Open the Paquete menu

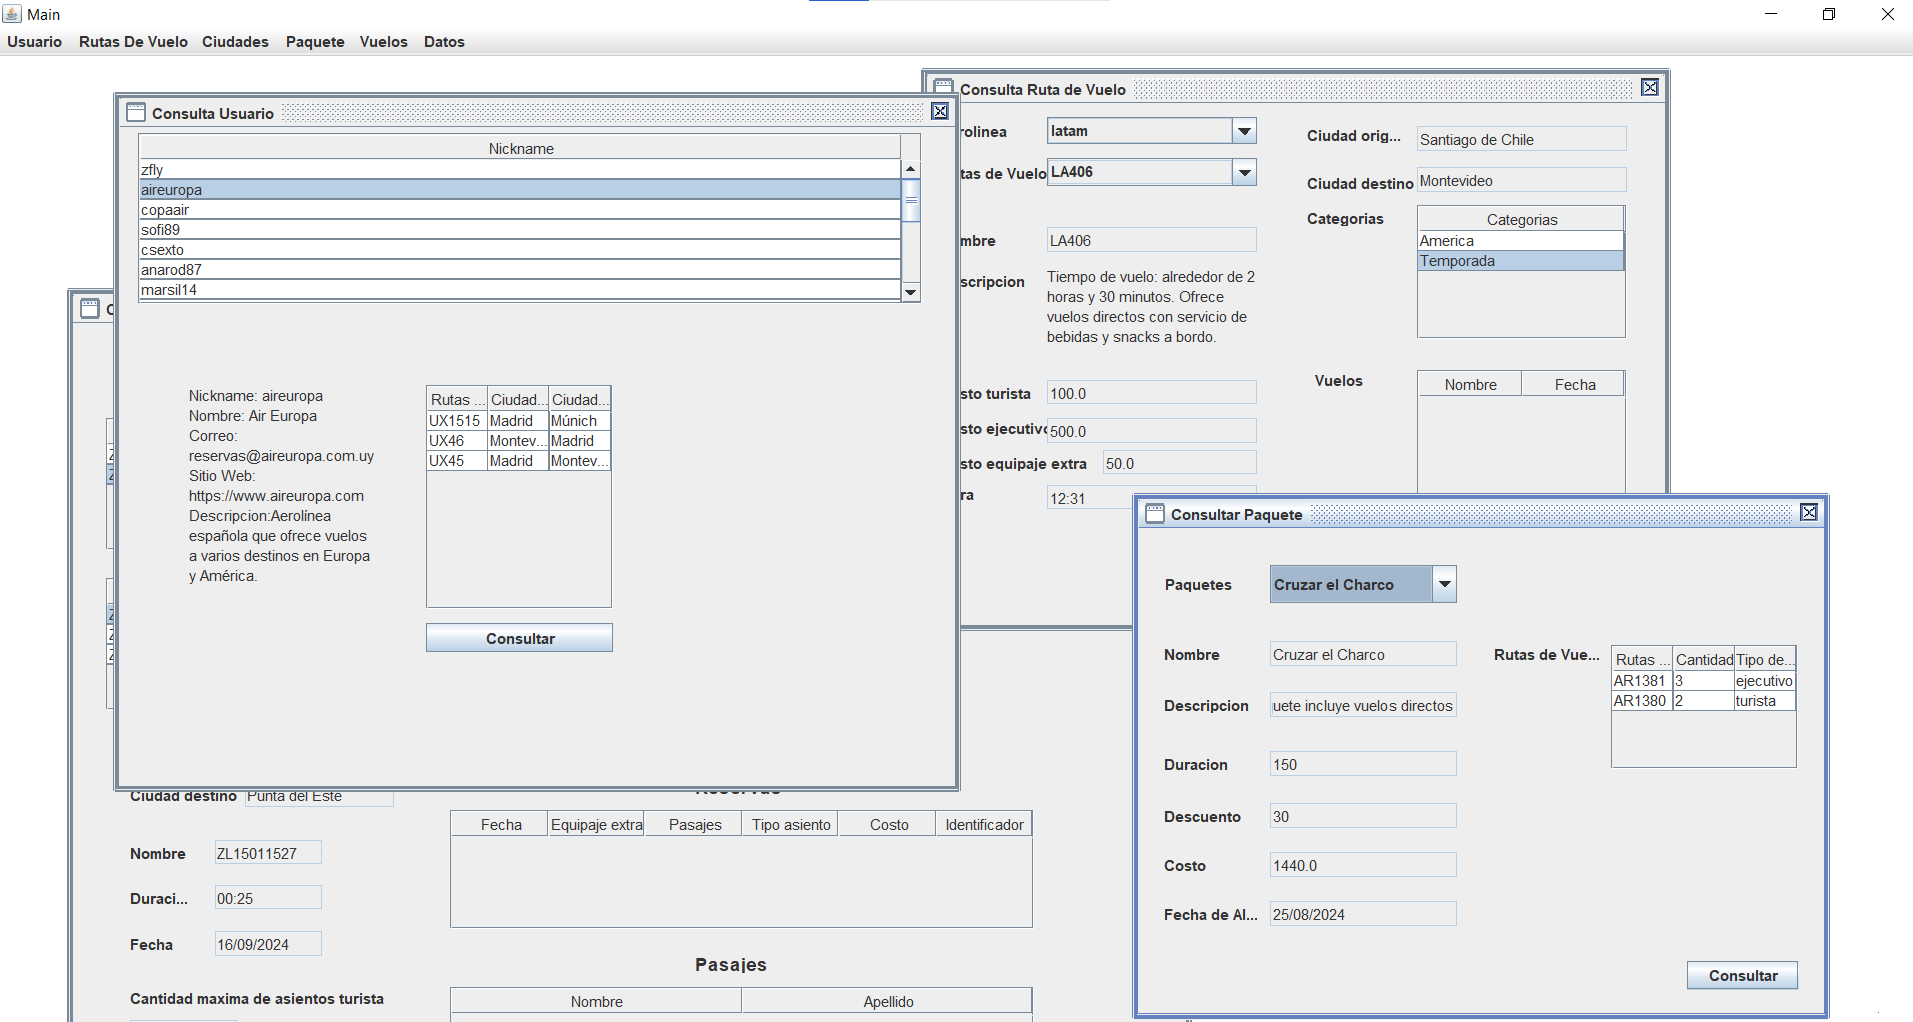point(315,42)
